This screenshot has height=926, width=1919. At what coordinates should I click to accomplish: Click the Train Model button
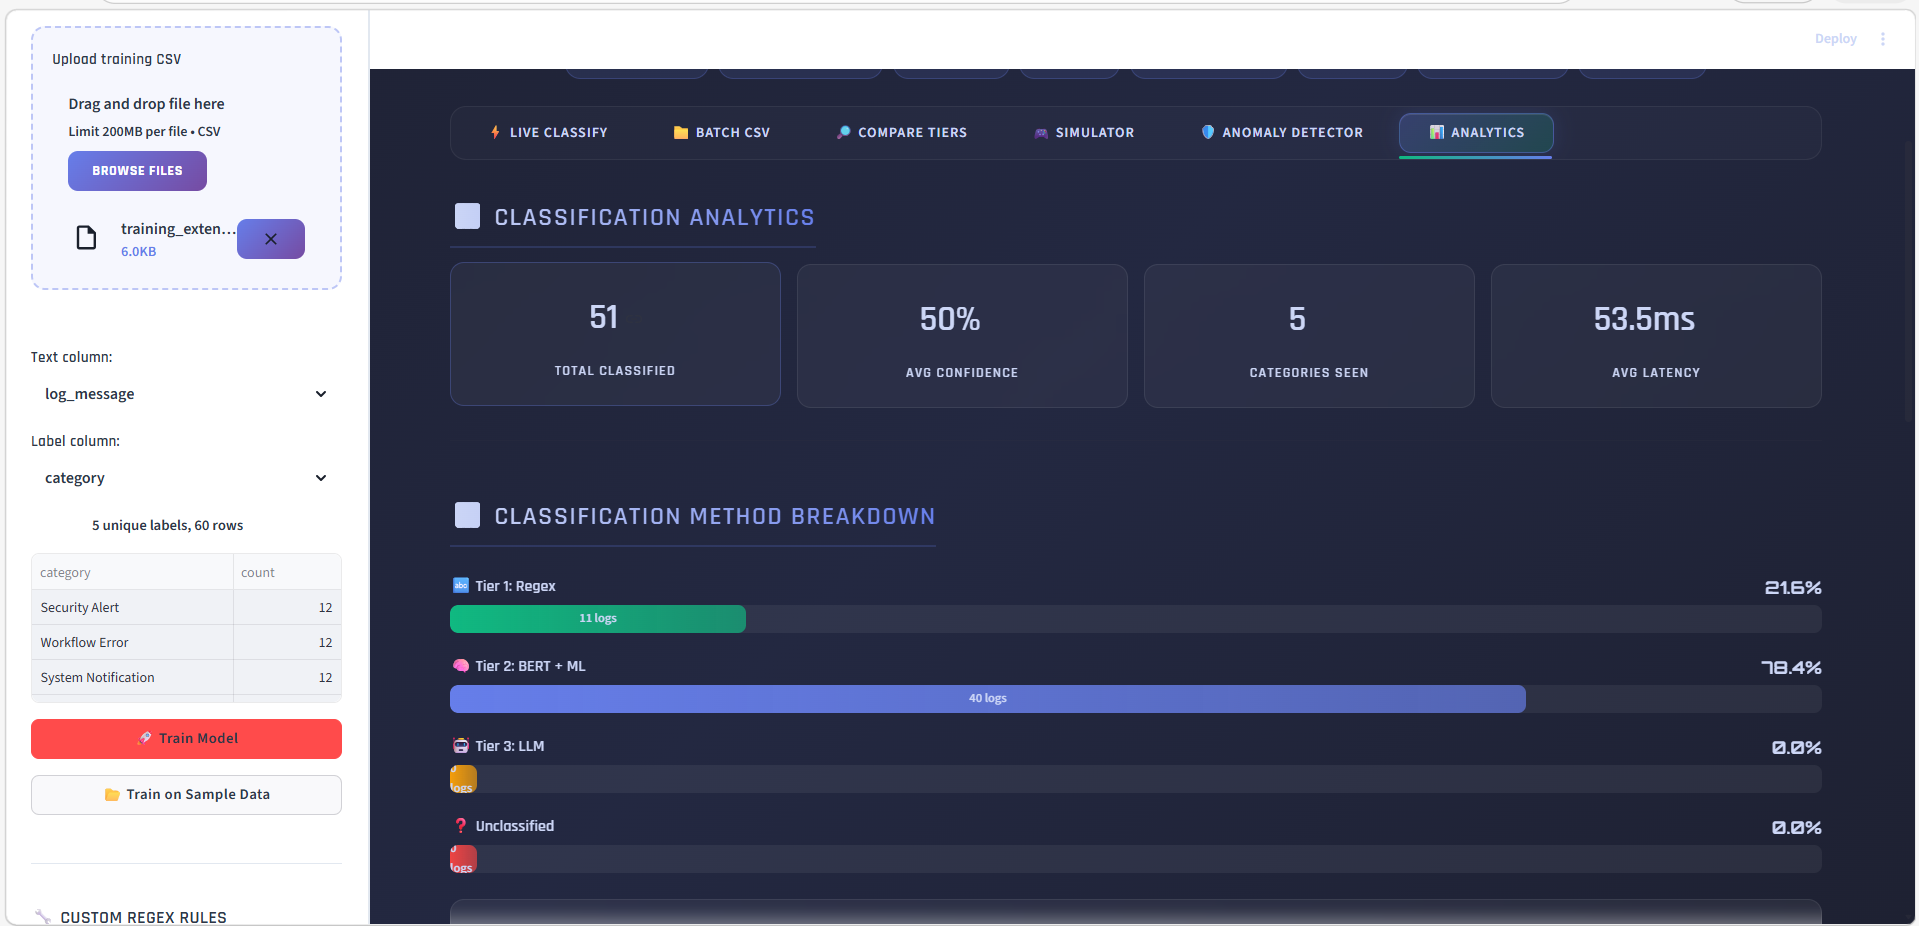[186, 738]
